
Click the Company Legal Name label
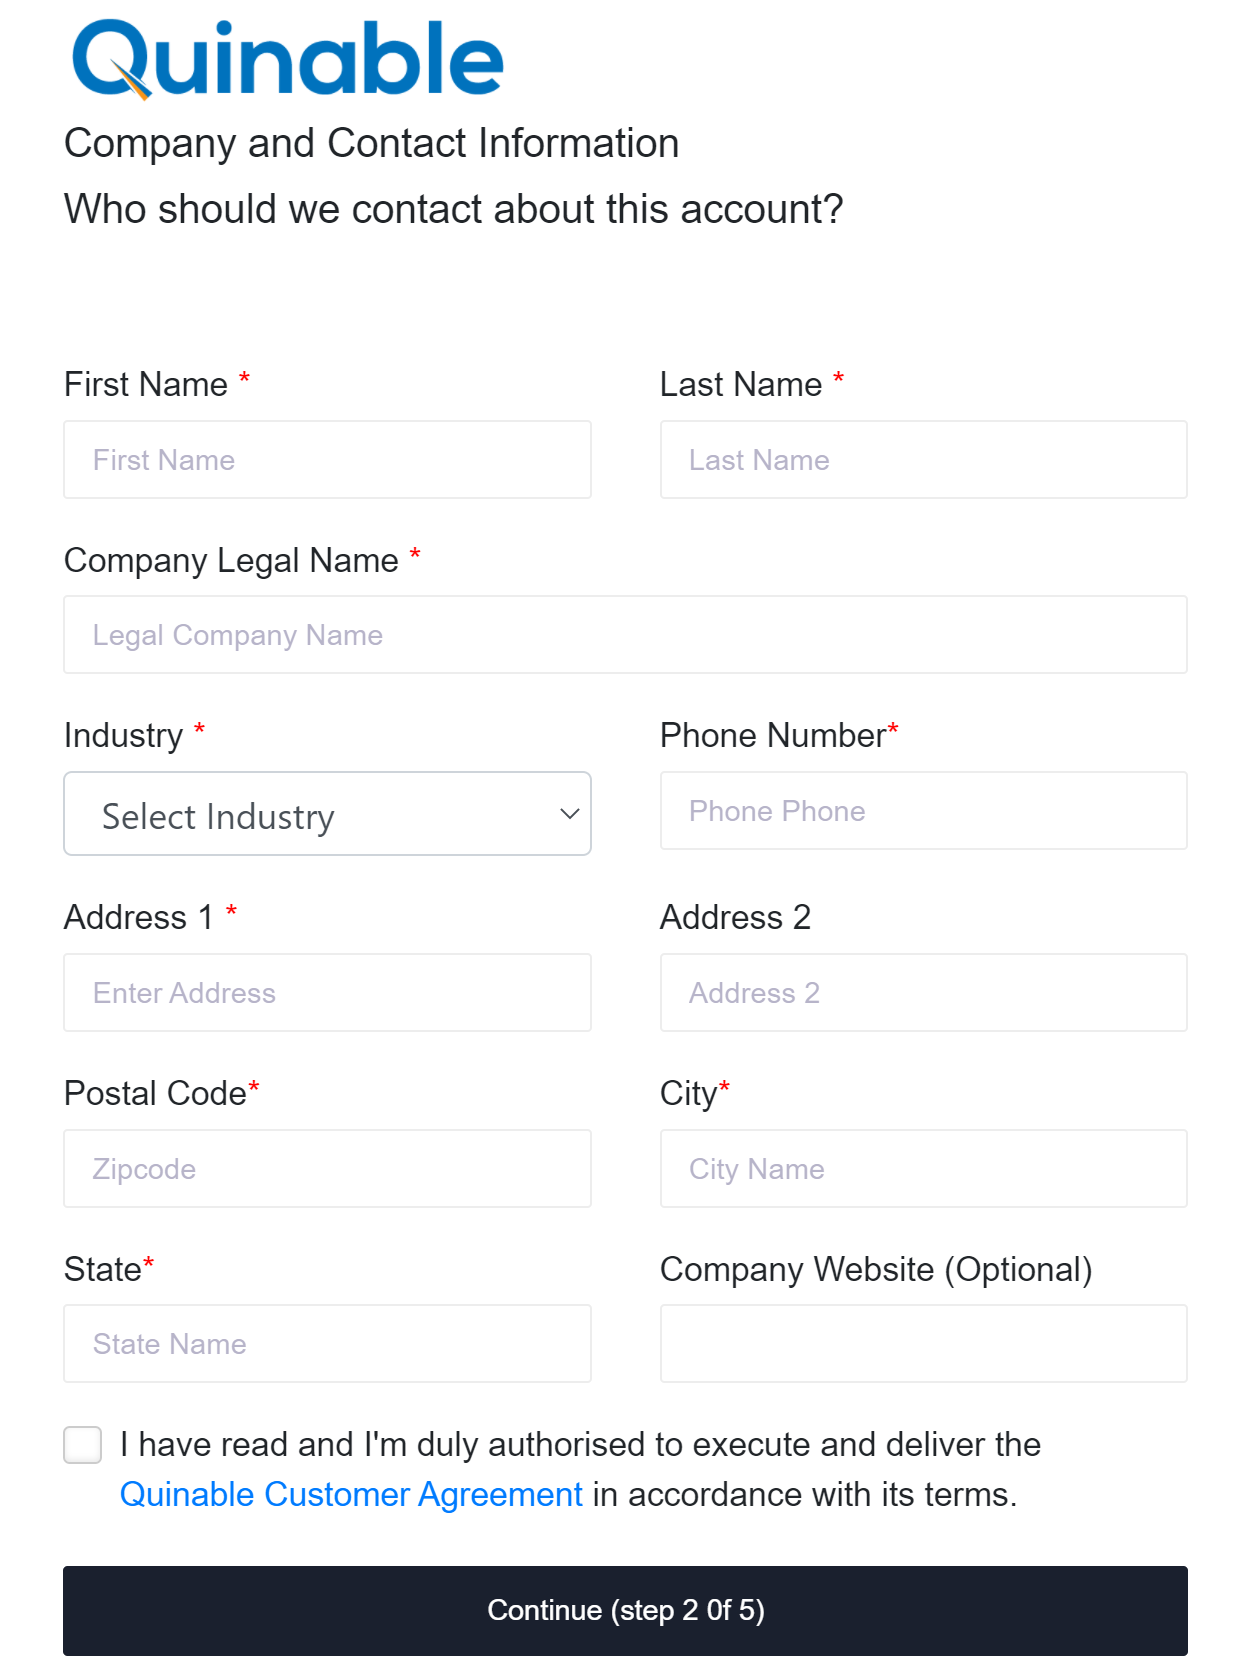(231, 561)
